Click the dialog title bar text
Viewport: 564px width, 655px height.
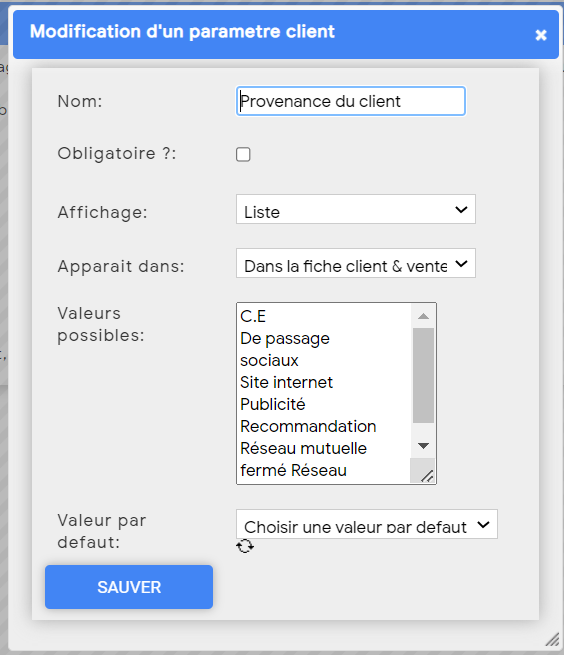pos(182,32)
